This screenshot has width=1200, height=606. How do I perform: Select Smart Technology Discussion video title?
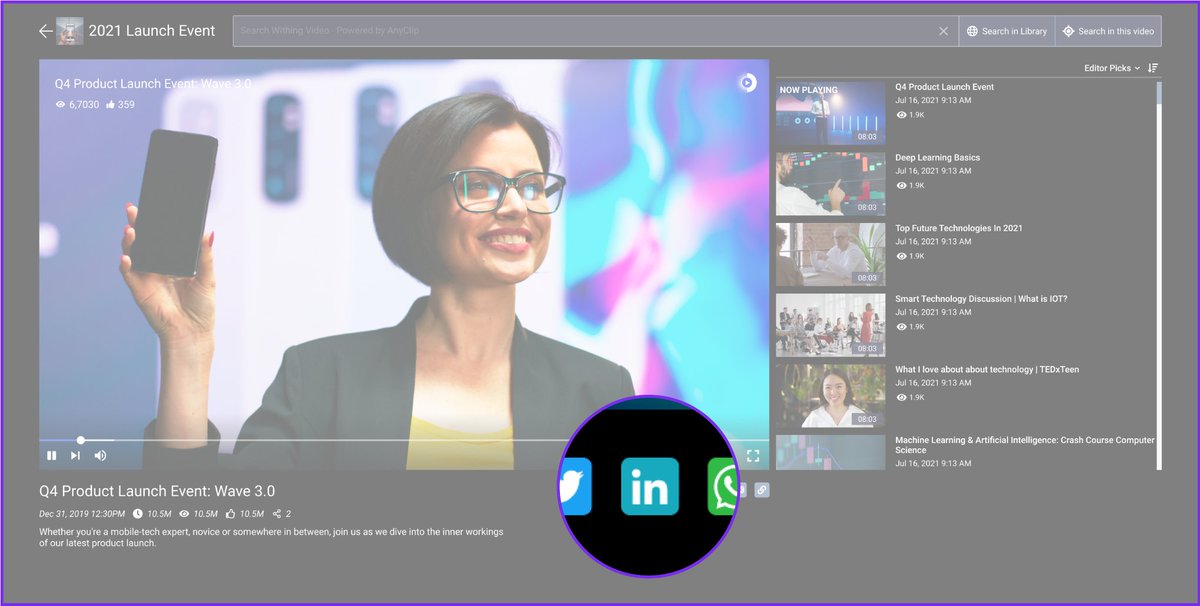point(981,299)
